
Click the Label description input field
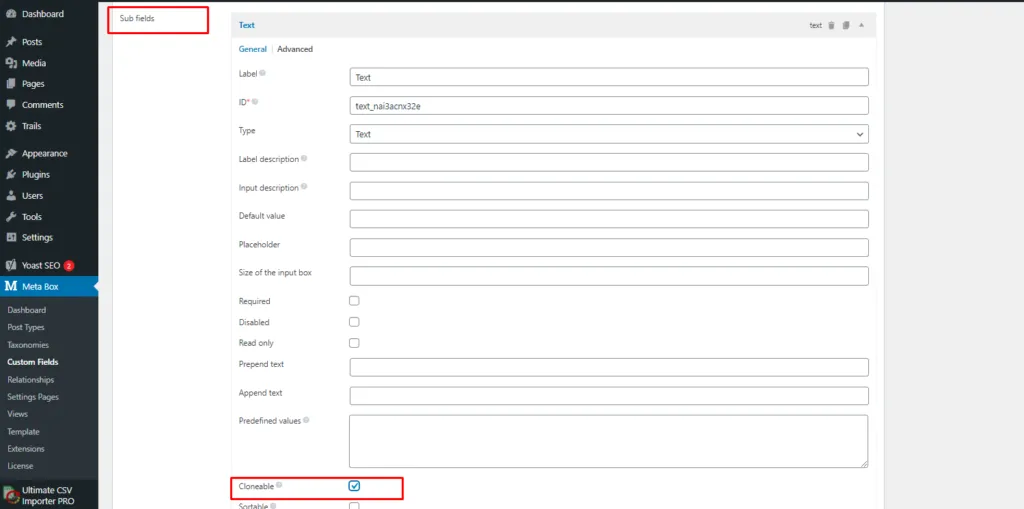[x=609, y=162]
